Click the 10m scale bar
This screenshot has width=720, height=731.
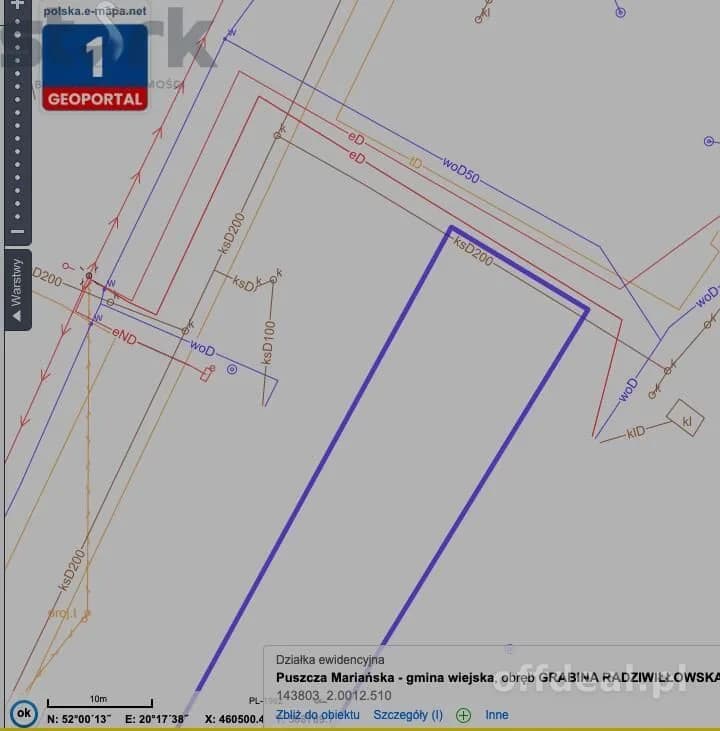coord(100,702)
